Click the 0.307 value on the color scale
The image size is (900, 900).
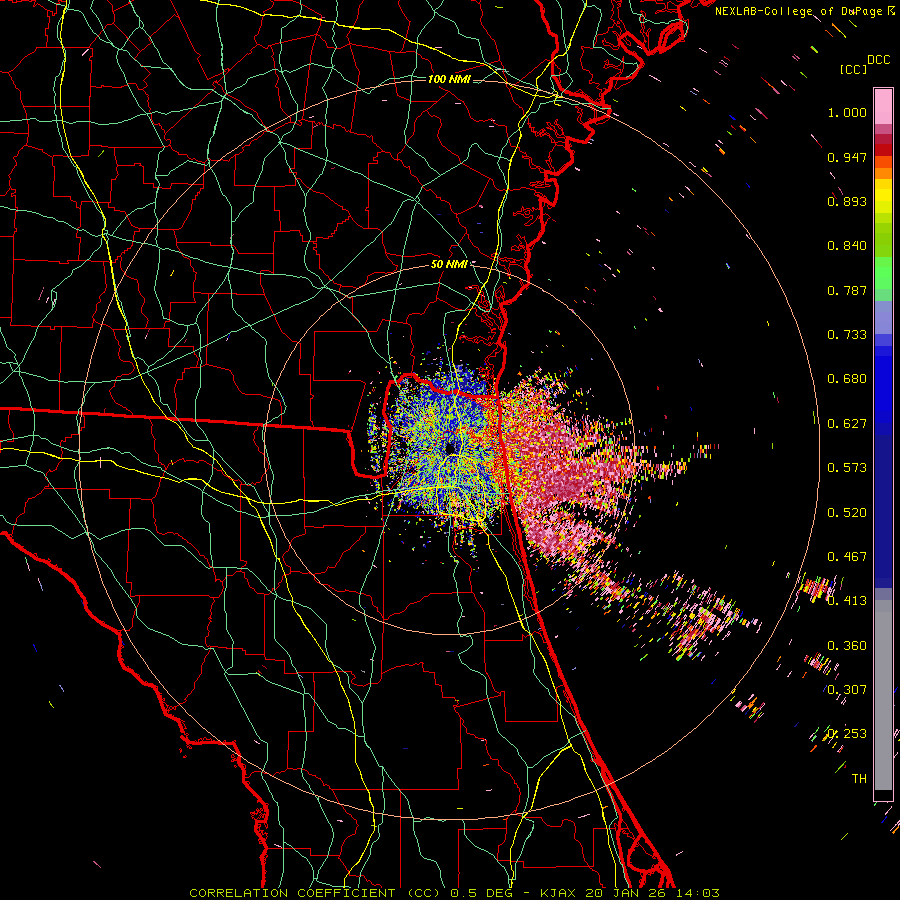tap(847, 690)
